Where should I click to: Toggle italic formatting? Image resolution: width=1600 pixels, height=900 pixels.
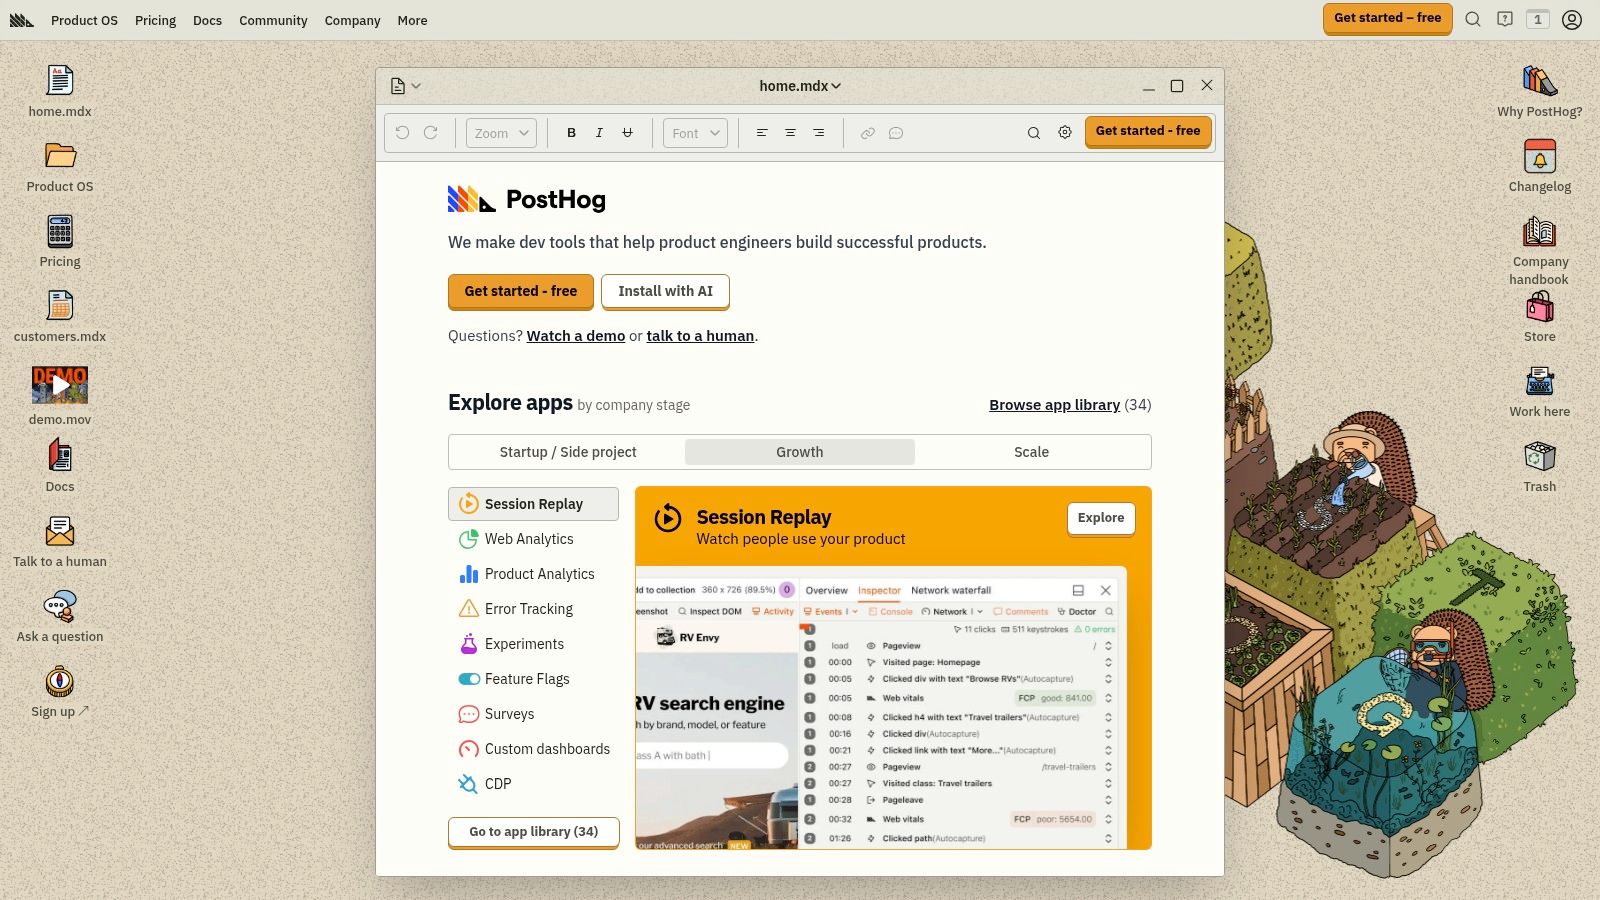(x=599, y=133)
